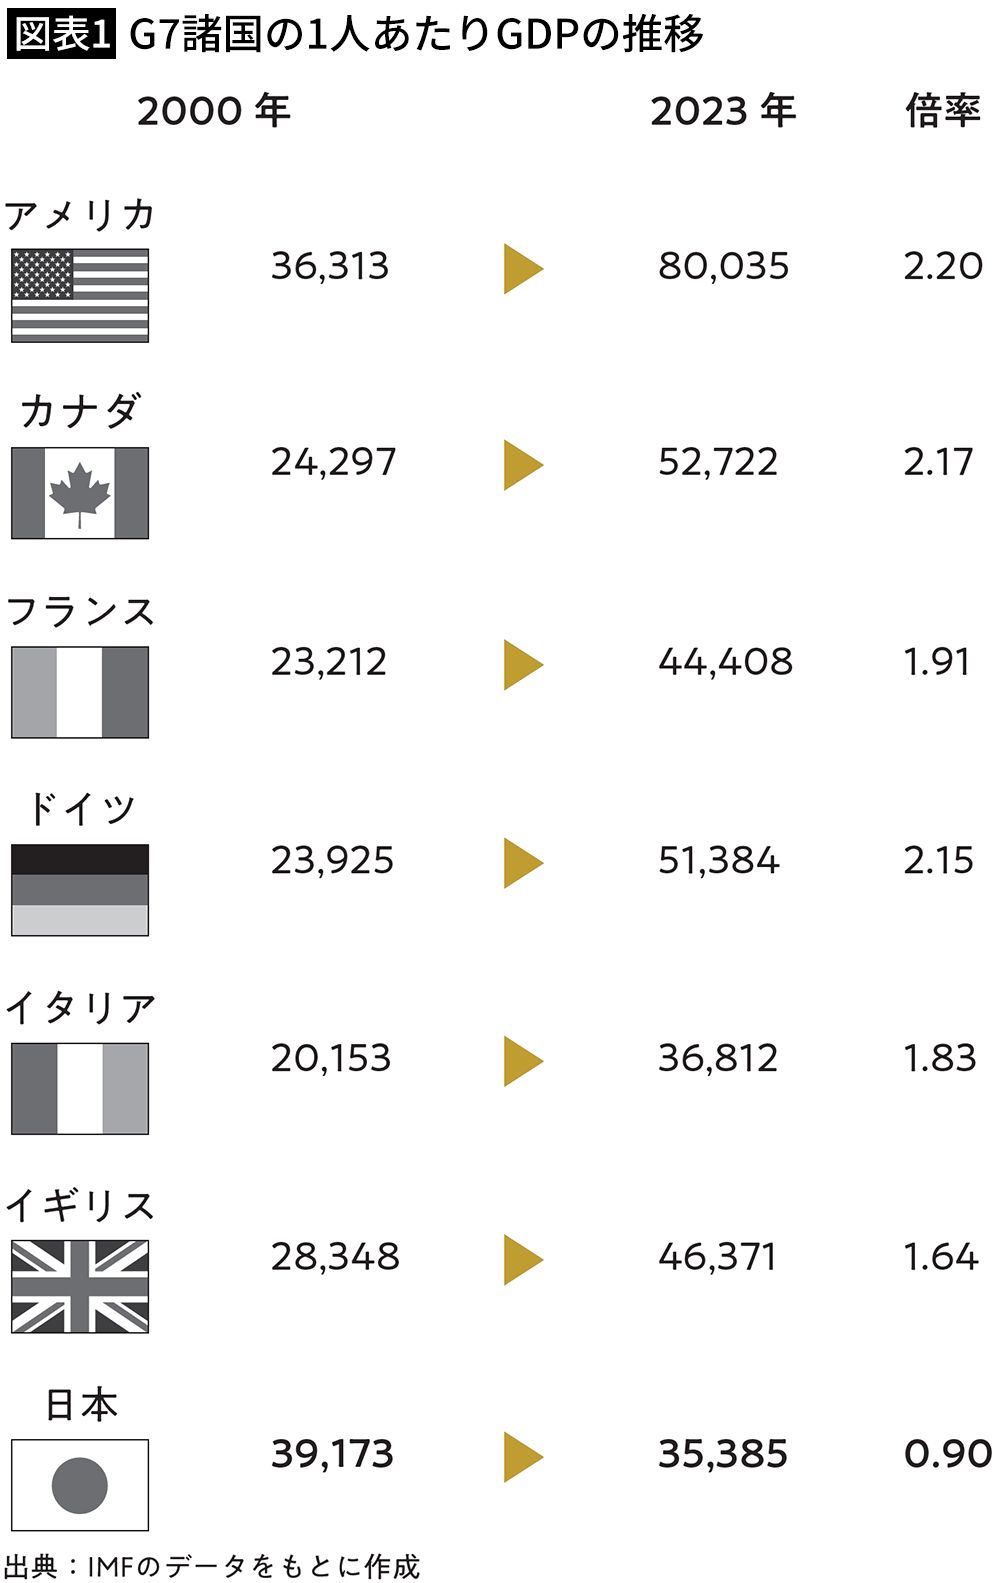
Task: Click the 図表1 label badge
Action: click(x=61, y=35)
